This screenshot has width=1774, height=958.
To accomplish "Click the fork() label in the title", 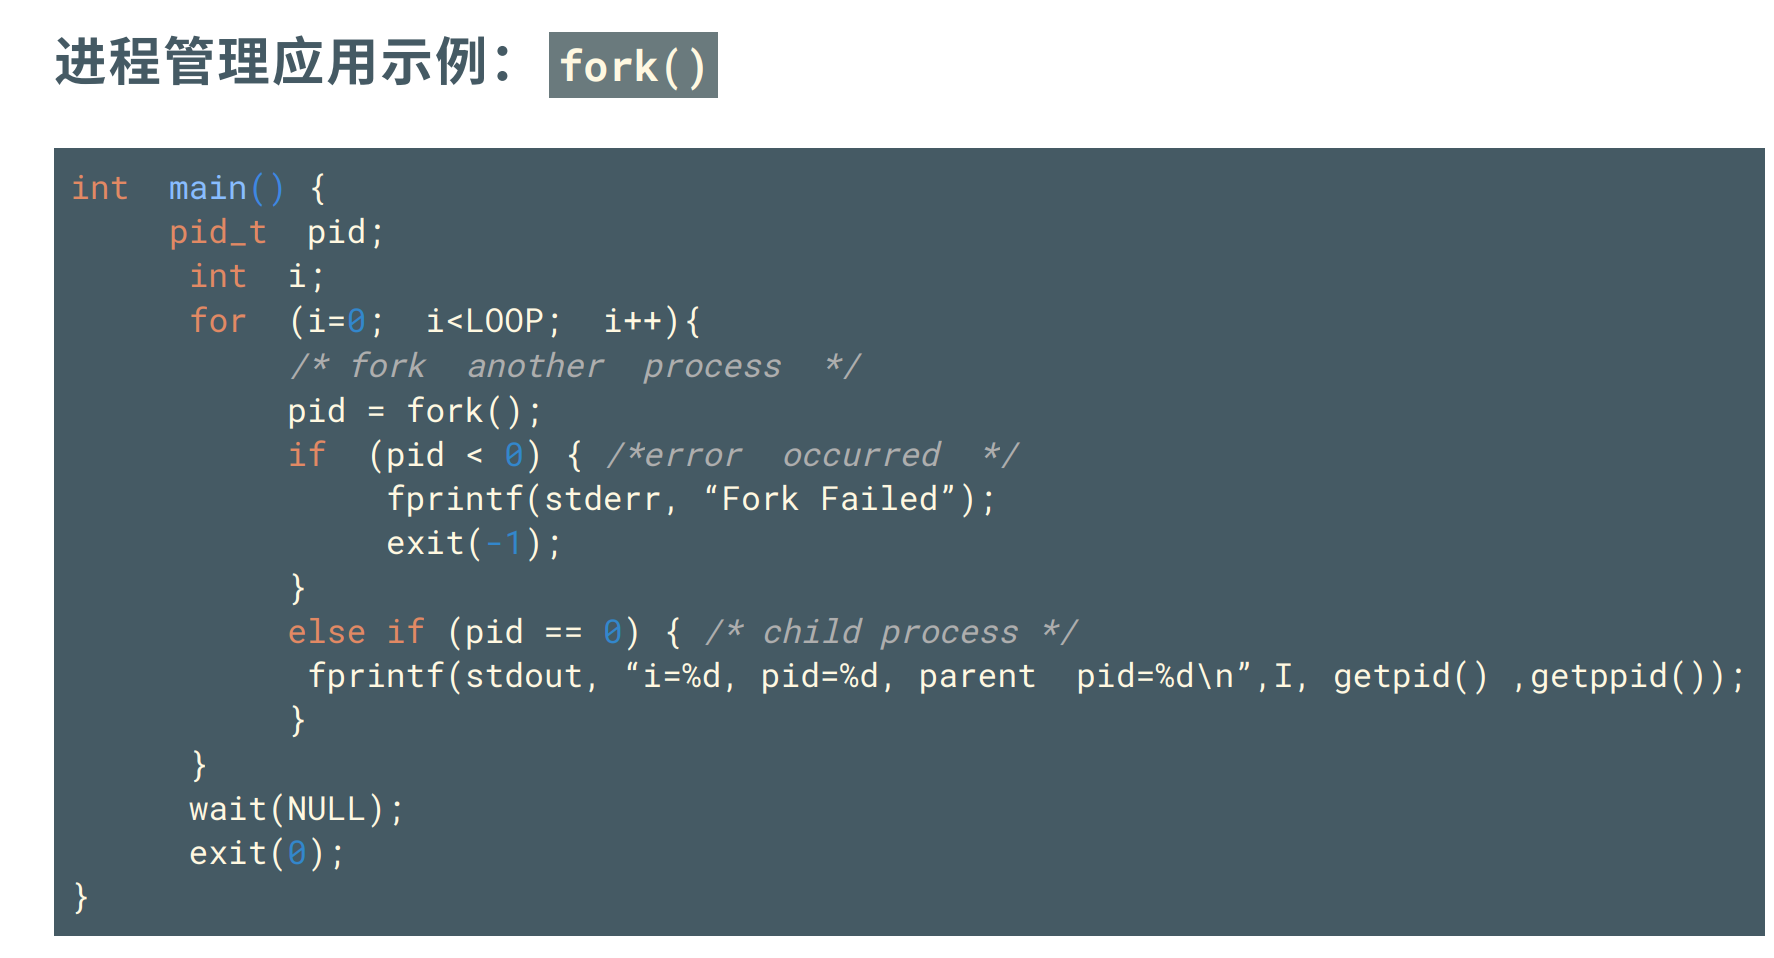I will pos(632,66).
